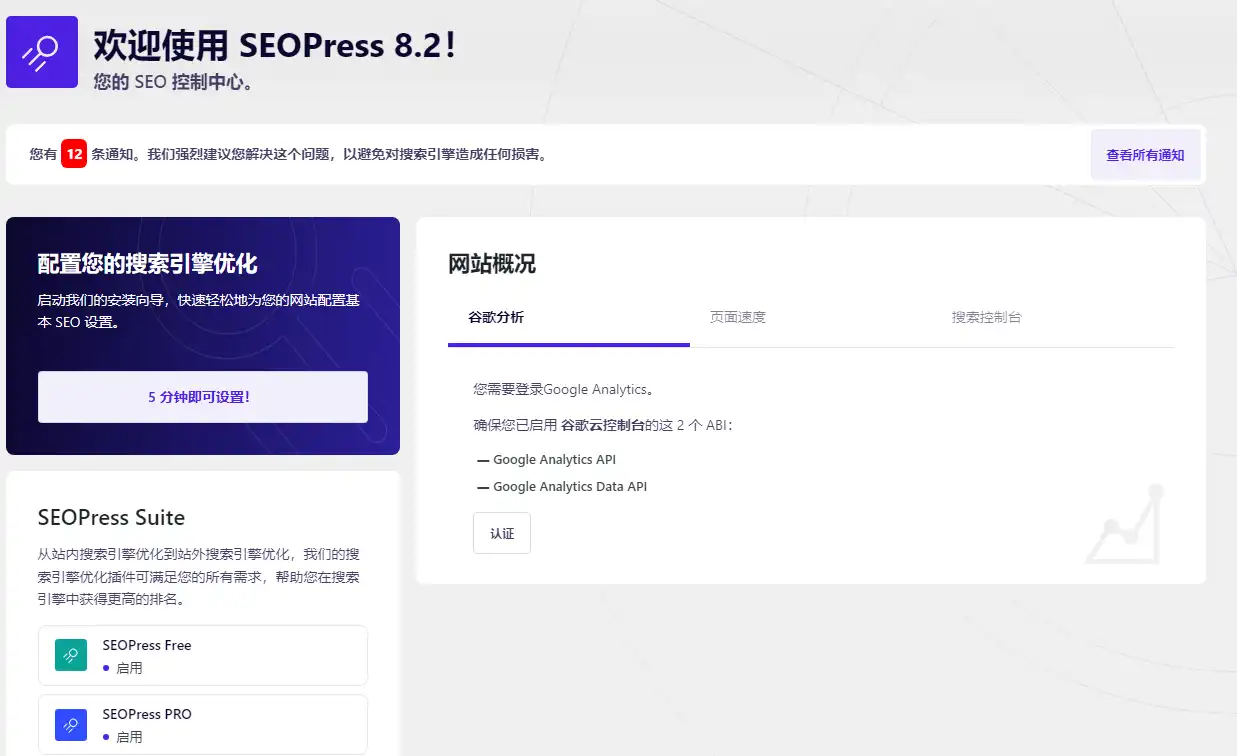Click the 认证 authentication button
The image size is (1237, 756).
[501, 533]
